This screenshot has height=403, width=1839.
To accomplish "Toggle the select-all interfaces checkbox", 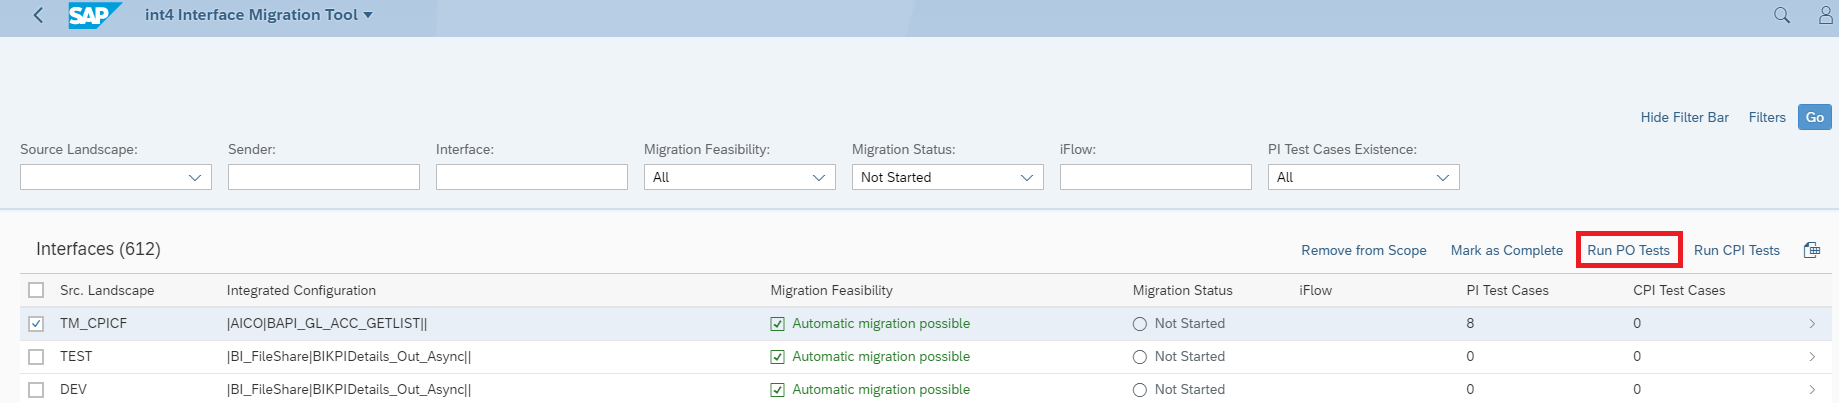I will point(37,290).
